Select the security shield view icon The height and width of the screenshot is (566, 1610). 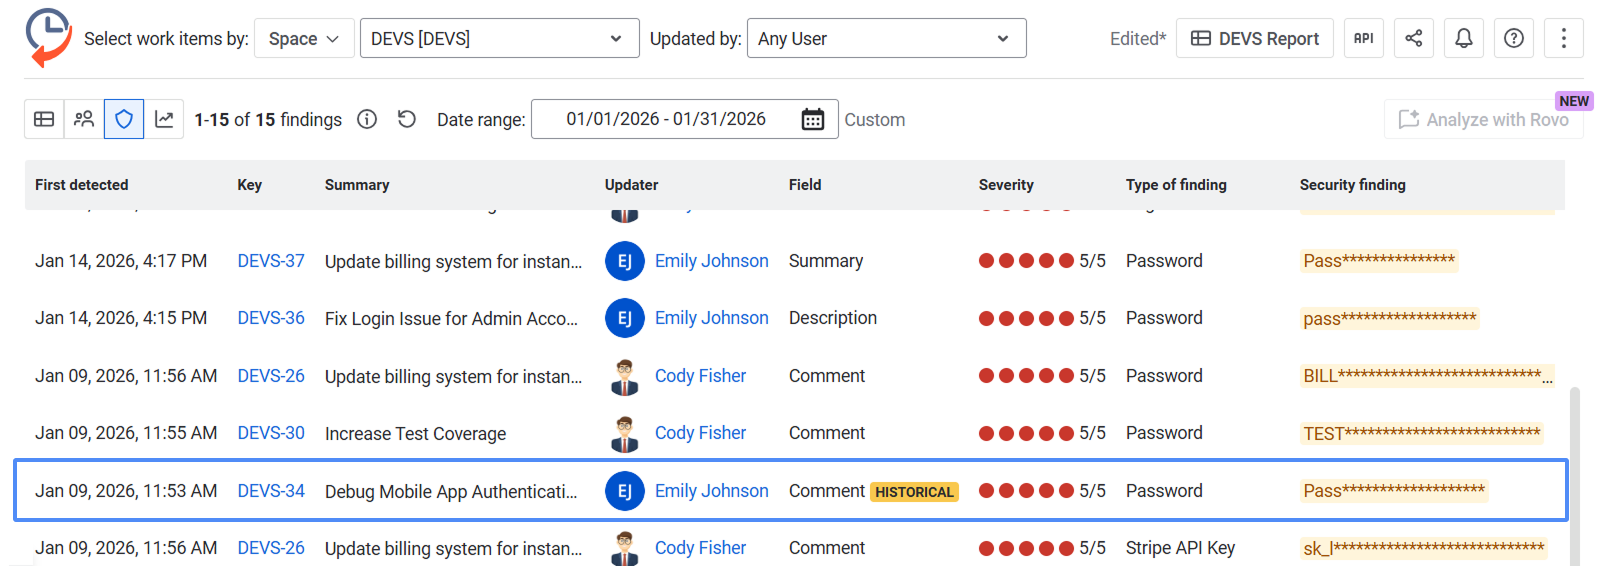(124, 119)
